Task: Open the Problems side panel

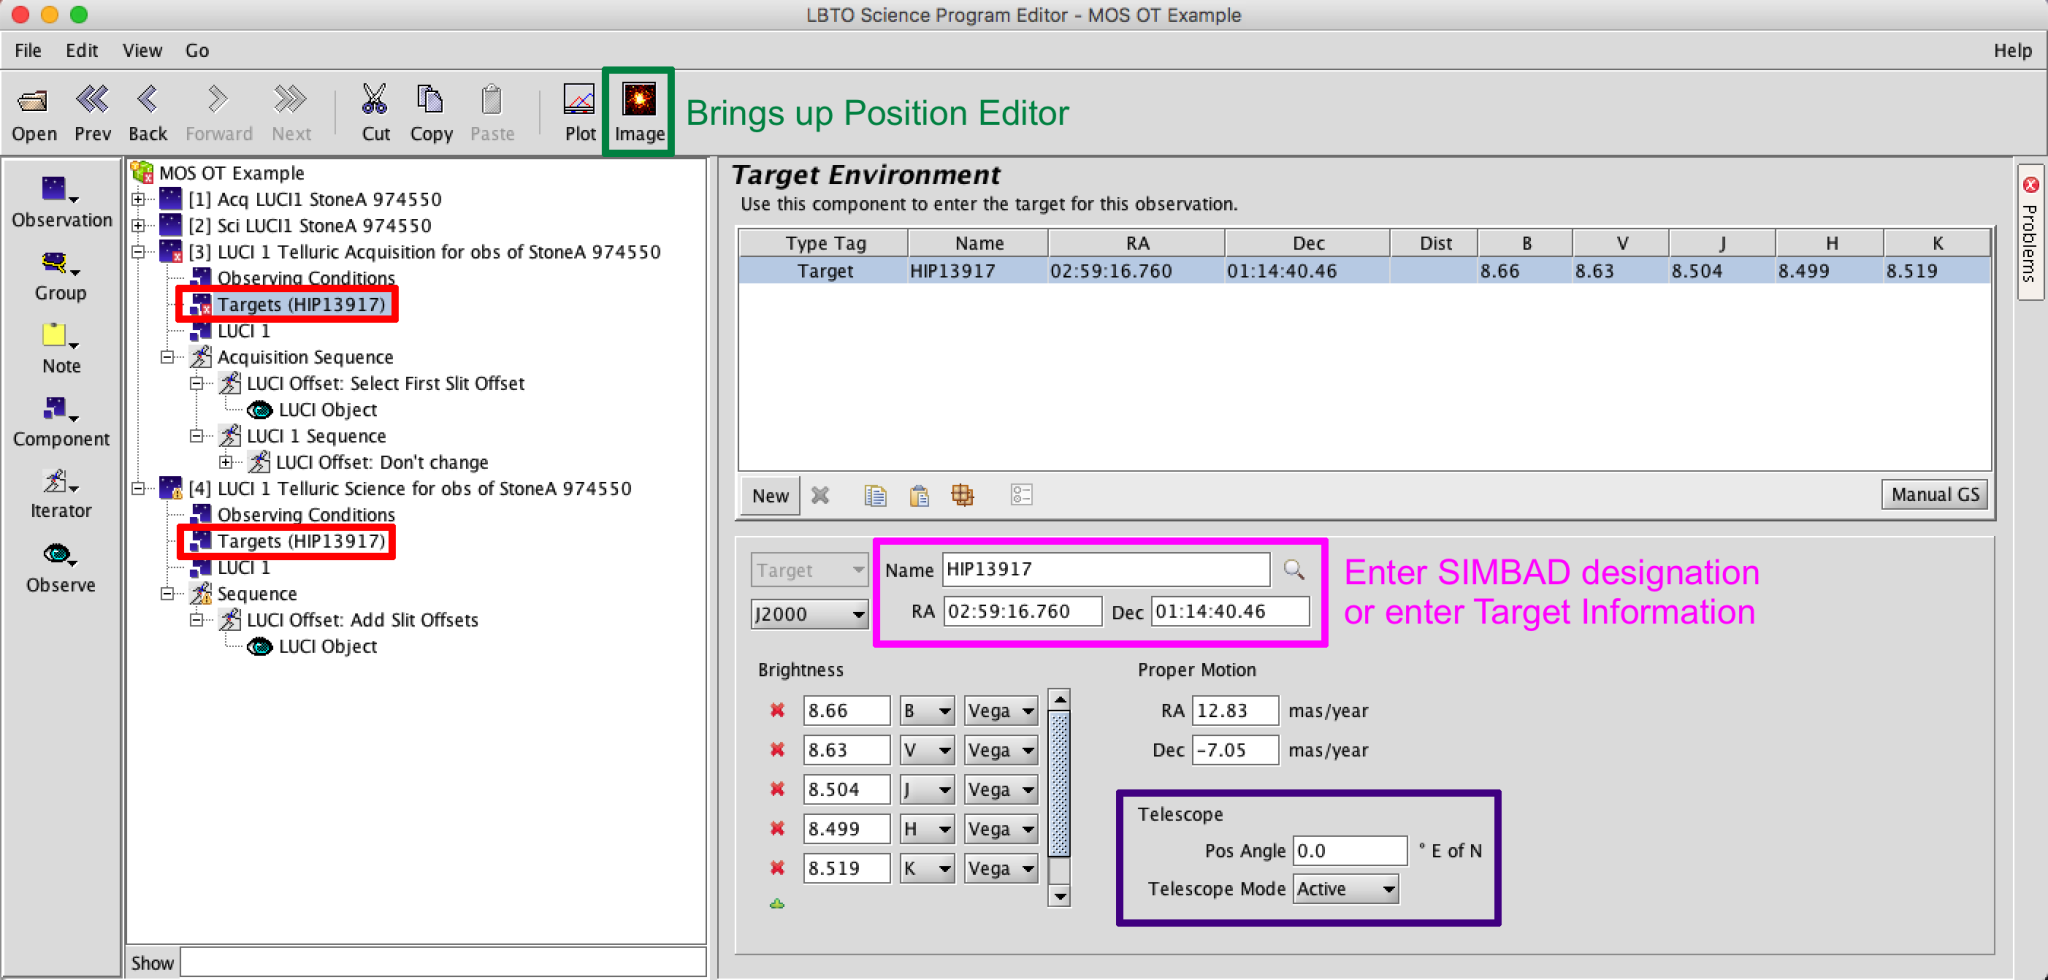Action: tap(2030, 231)
